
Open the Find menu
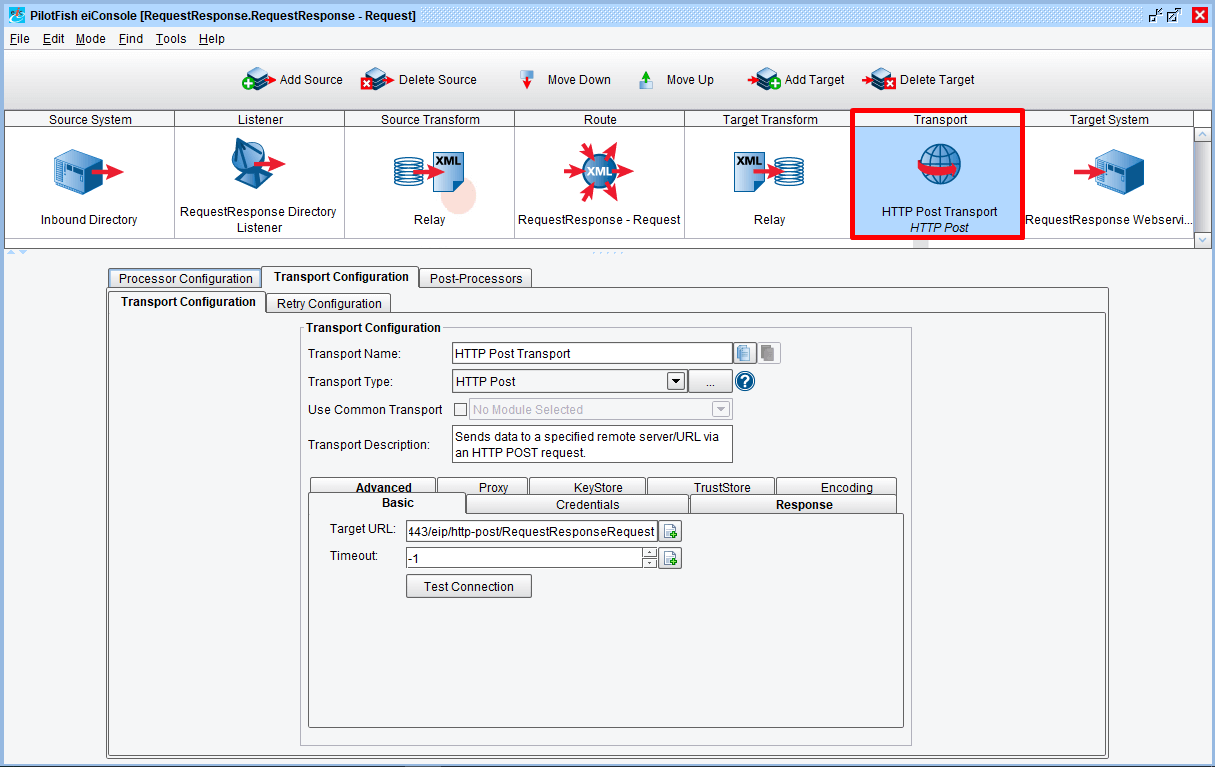point(130,39)
